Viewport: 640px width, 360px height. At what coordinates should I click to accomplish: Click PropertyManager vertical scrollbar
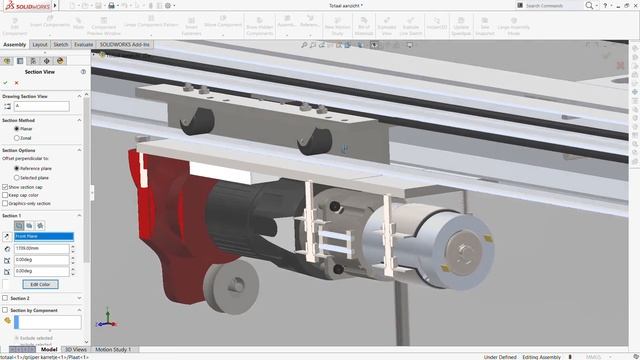coord(86,180)
